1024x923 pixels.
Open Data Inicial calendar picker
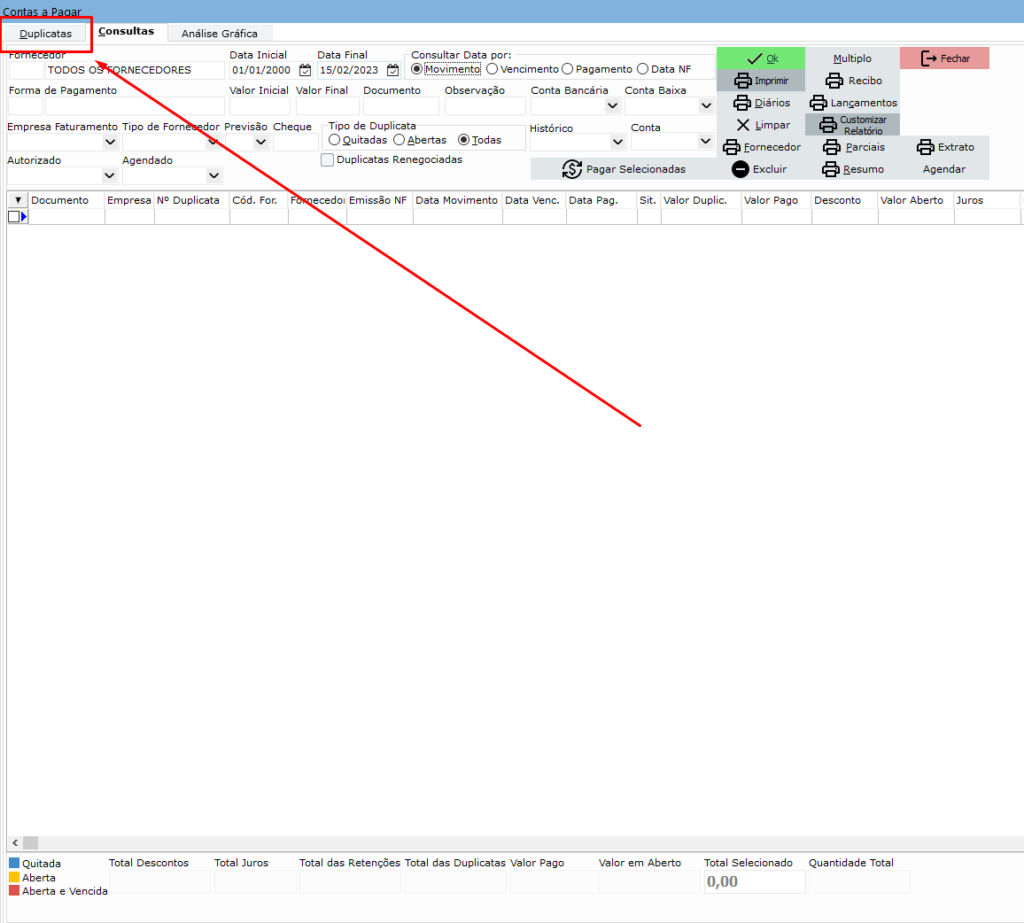tap(305, 70)
